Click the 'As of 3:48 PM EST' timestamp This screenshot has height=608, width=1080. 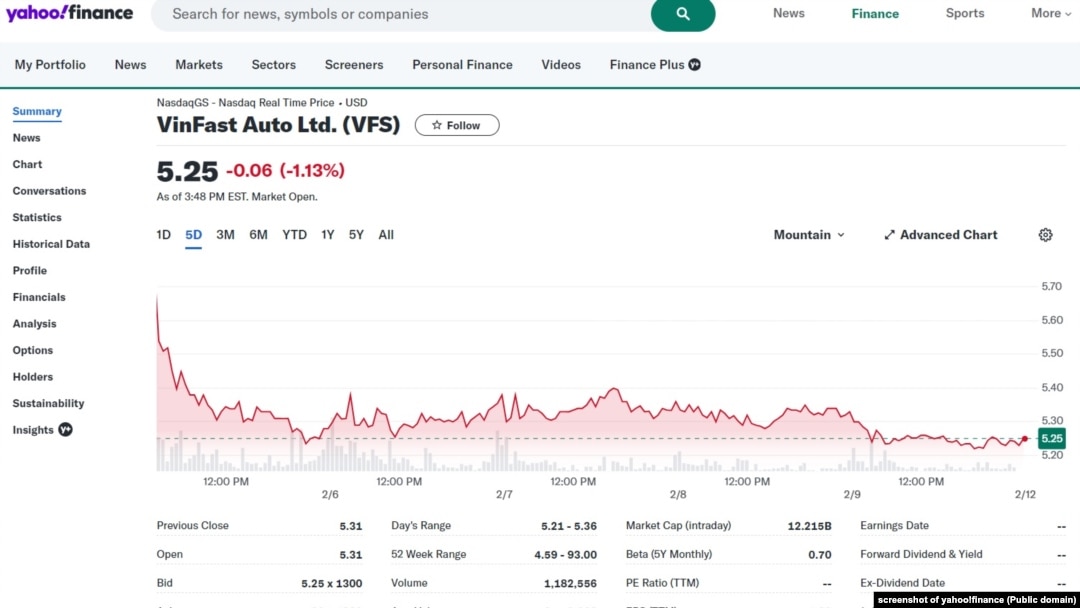237,196
